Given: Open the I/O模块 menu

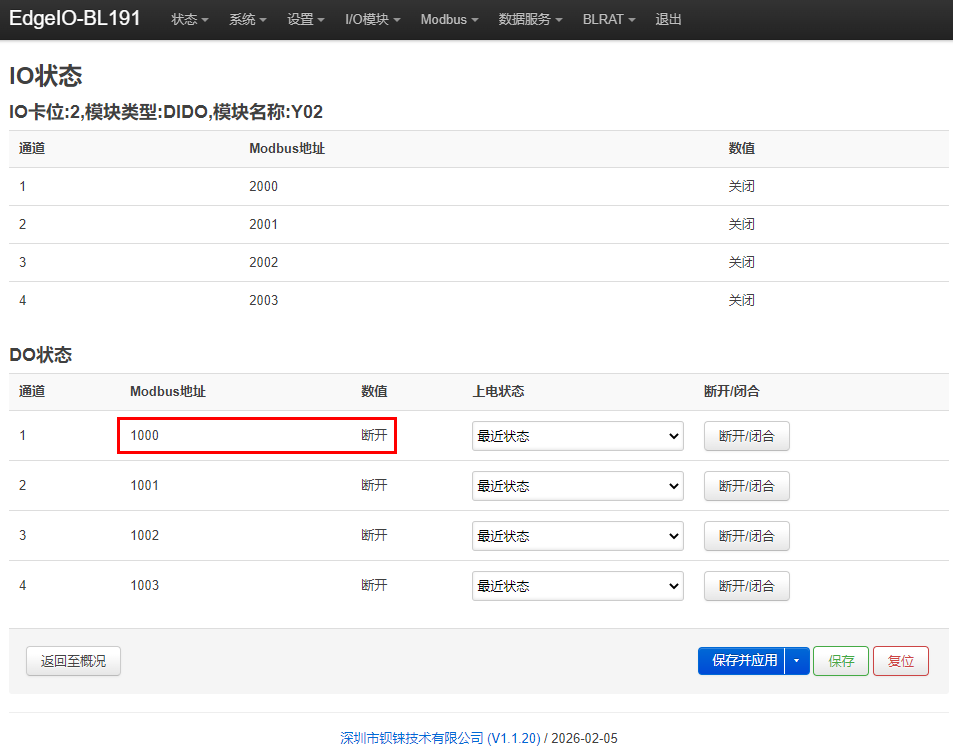Looking at the screenshot, I should [373, 19].
